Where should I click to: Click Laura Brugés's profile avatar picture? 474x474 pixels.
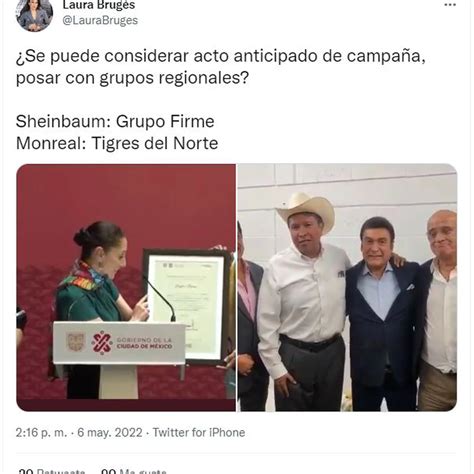(x=34, y=15)
